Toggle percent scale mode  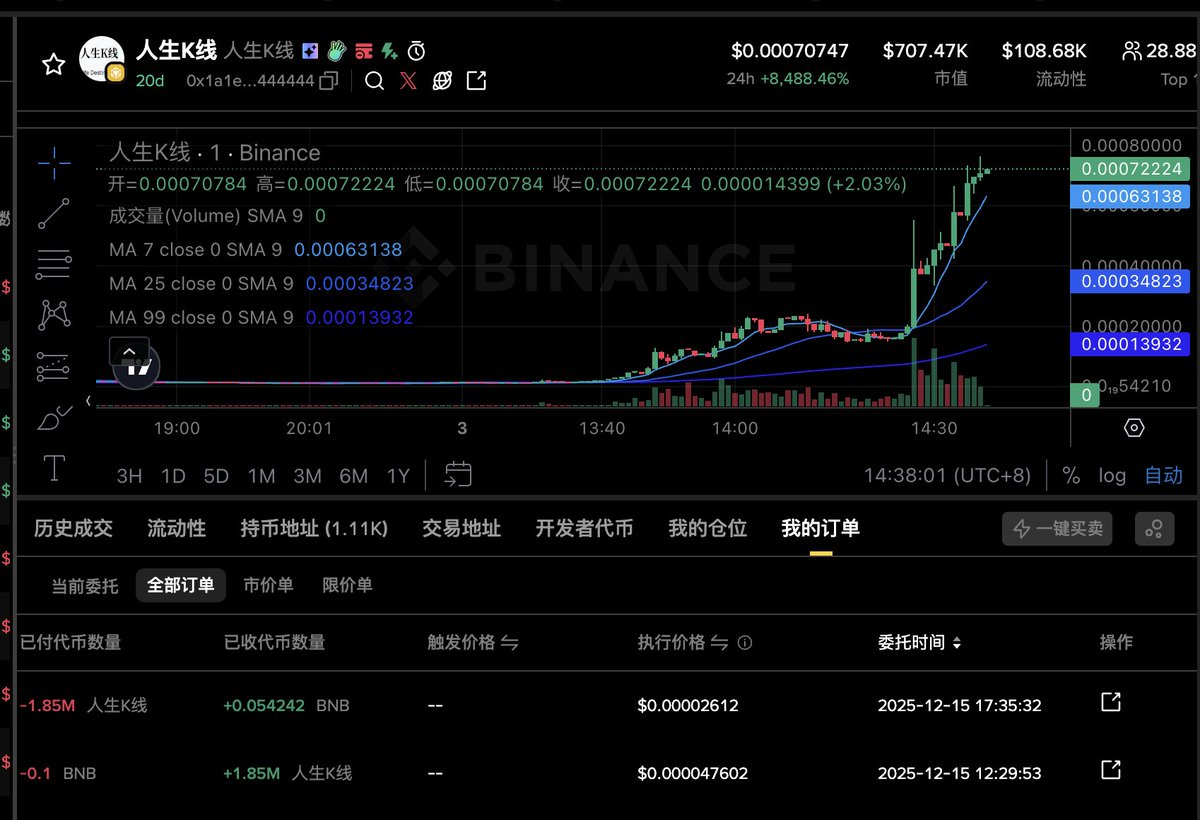point(1071,476)
